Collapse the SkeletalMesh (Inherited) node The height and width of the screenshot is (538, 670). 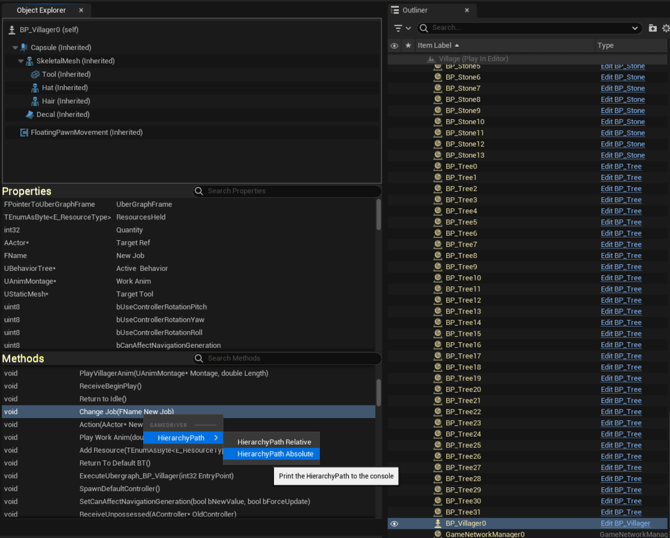(21, 61)
